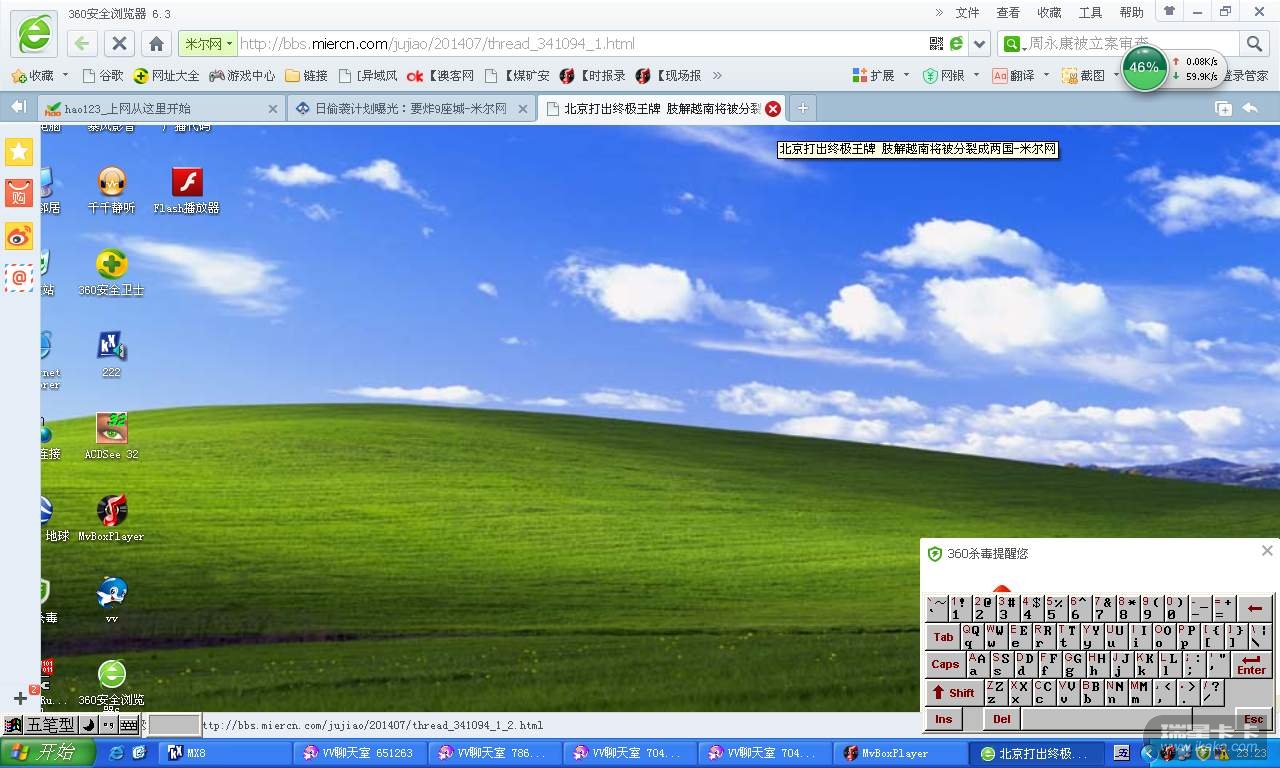This screenshot has height=768, width=1280.
Task: Close the hao123 tab
Action: 273,109
